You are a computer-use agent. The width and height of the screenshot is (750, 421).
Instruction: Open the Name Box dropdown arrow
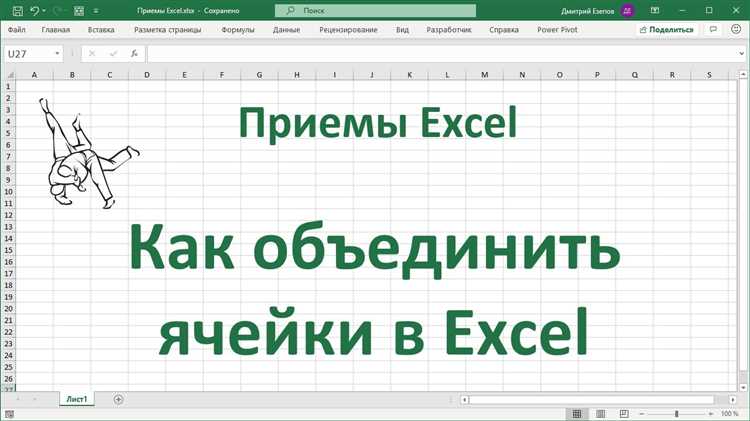[57, 54]
